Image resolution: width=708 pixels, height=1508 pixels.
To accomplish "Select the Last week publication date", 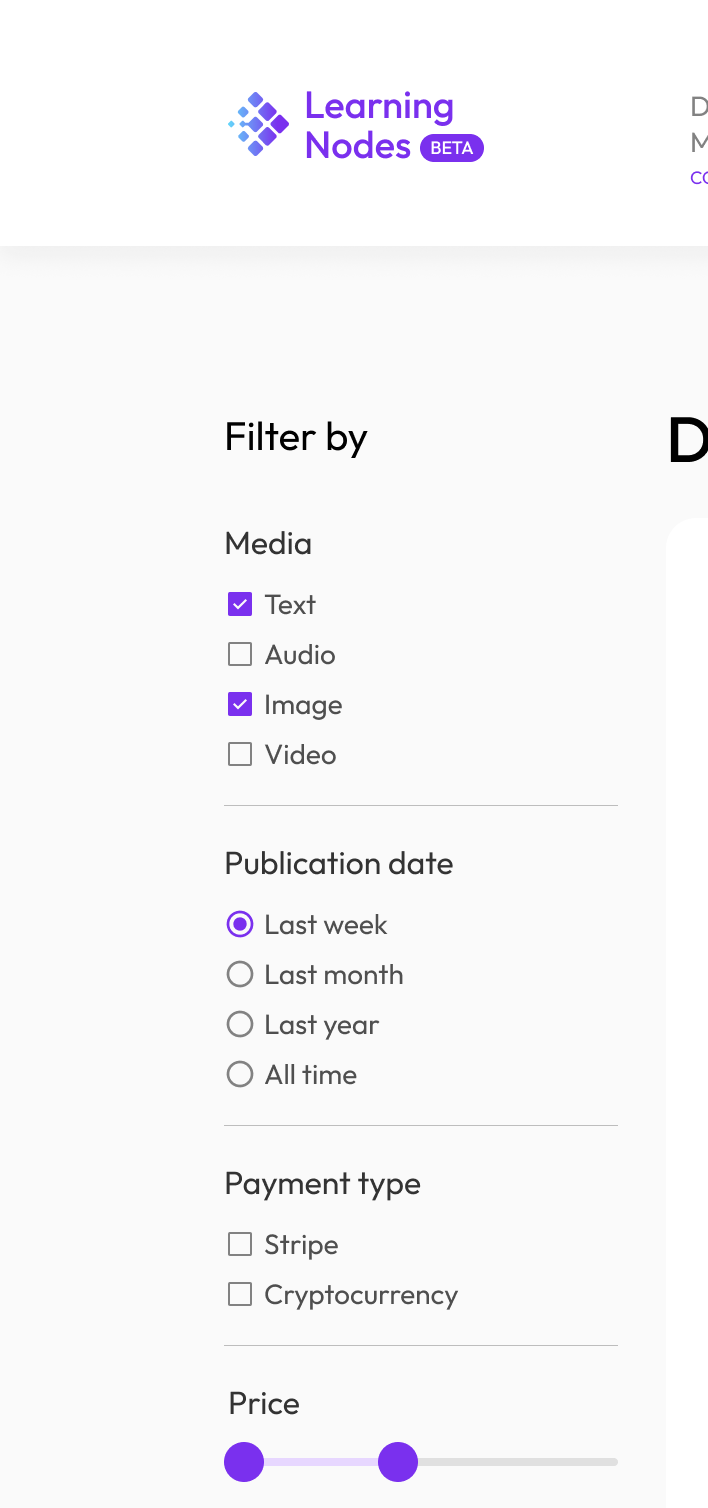I will [240, 924].
